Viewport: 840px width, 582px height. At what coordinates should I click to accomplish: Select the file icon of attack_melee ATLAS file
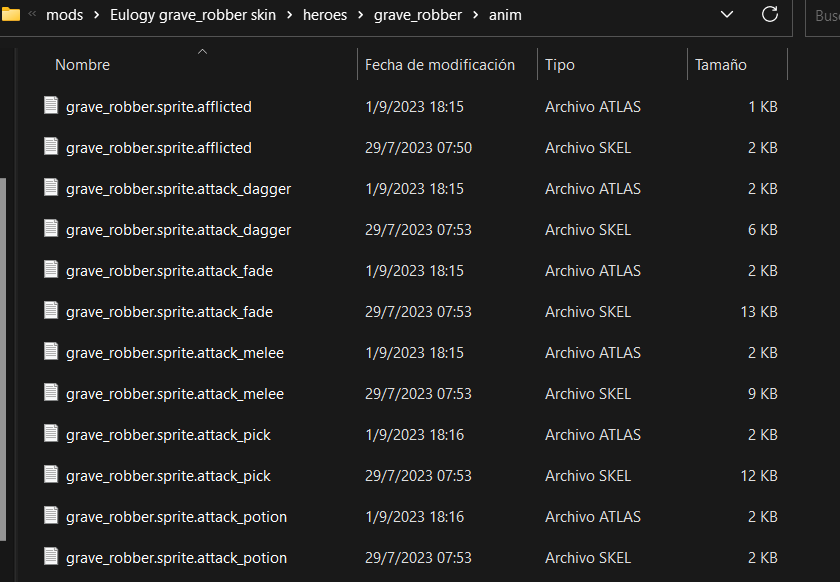click(x=51, y=352)
